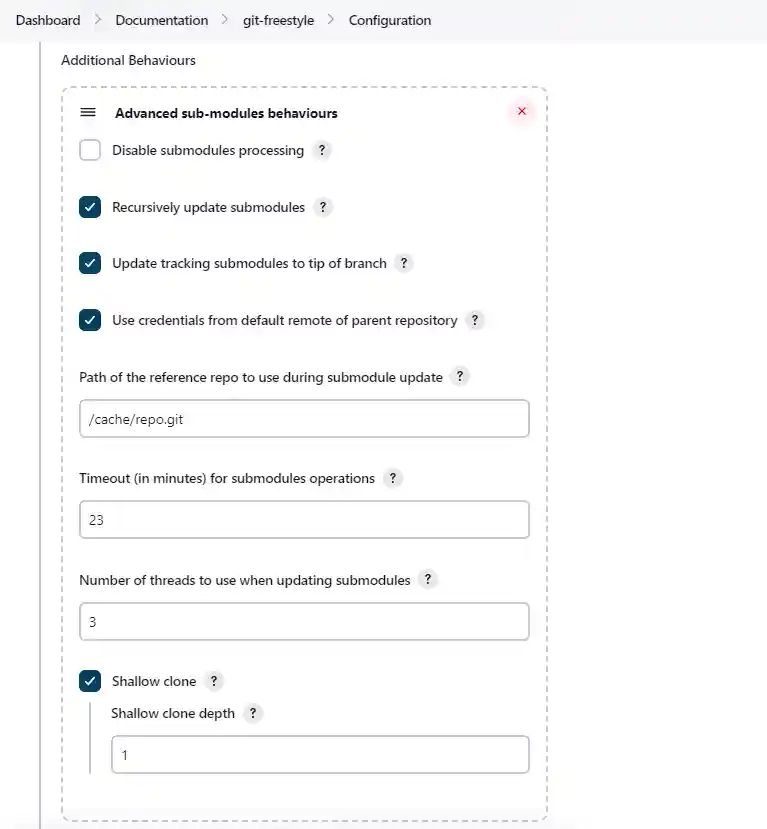This screenshot has width=767, height=829.
Task: Uncheck Use credentials from default remote
Action: 90,320
